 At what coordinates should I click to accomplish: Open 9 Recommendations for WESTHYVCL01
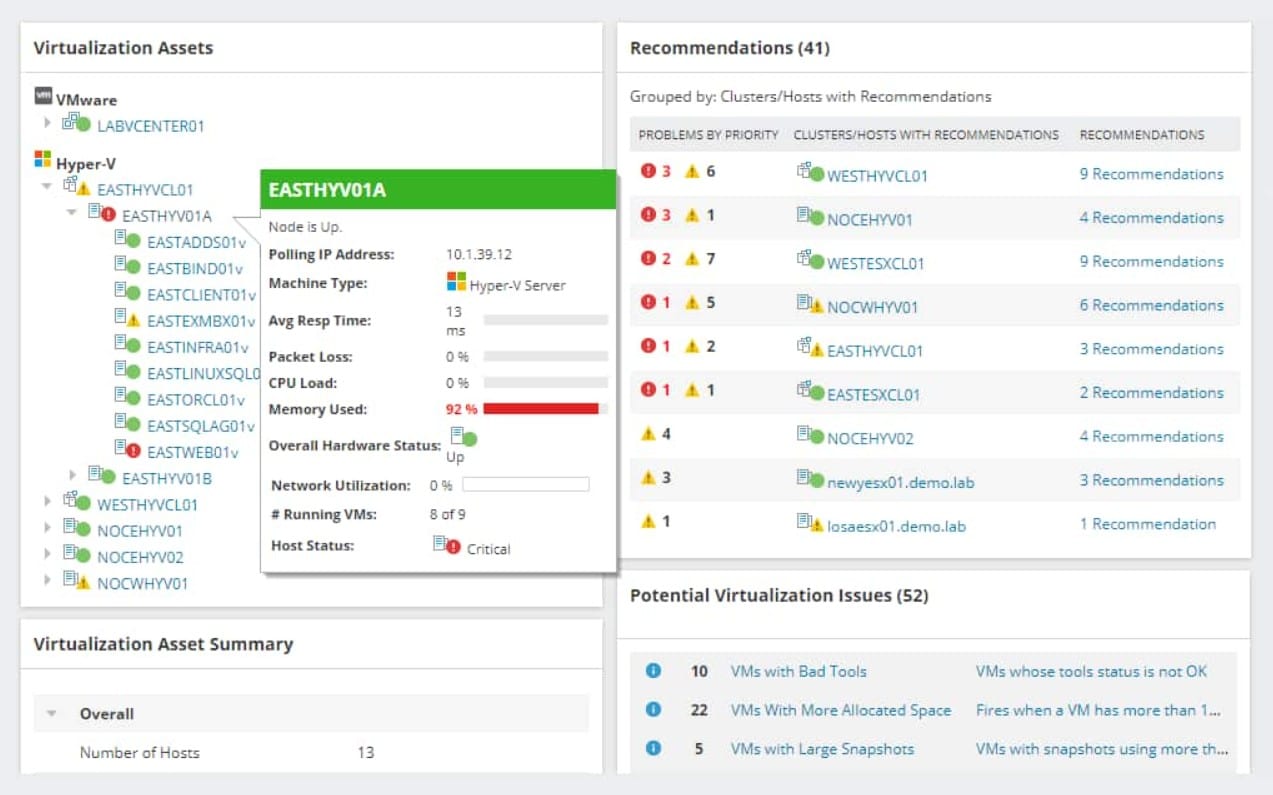pyautogui.click(x=1151, y=173)
